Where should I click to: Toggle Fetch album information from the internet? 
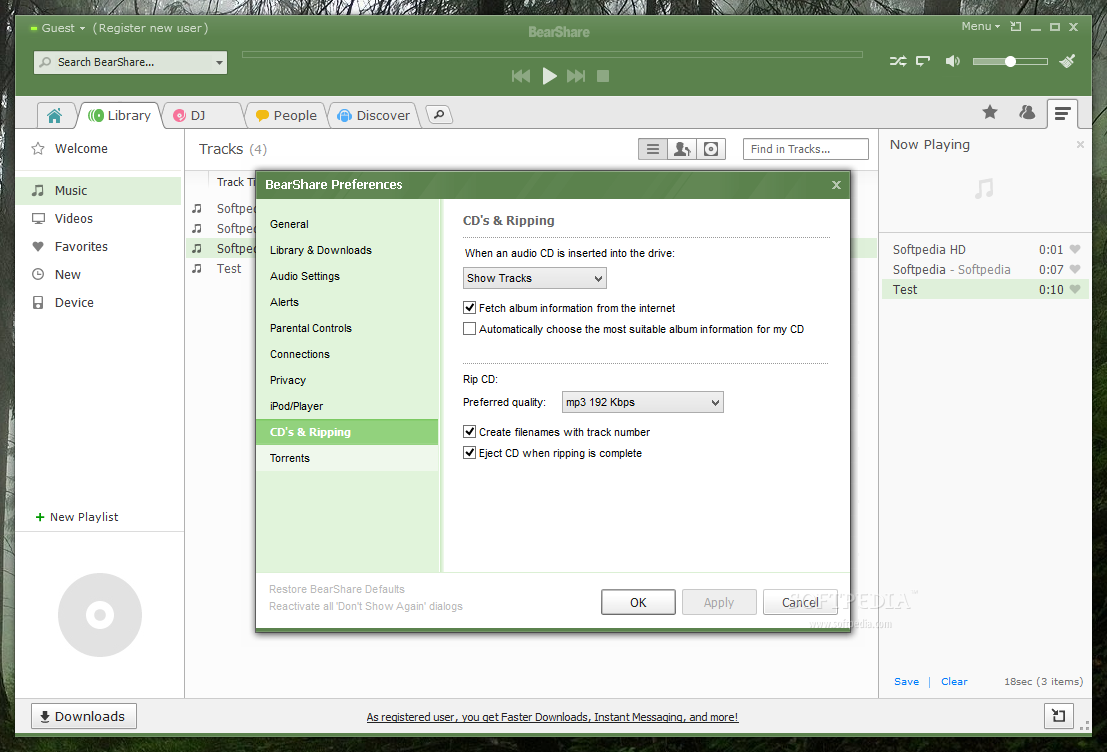(469, 308)
